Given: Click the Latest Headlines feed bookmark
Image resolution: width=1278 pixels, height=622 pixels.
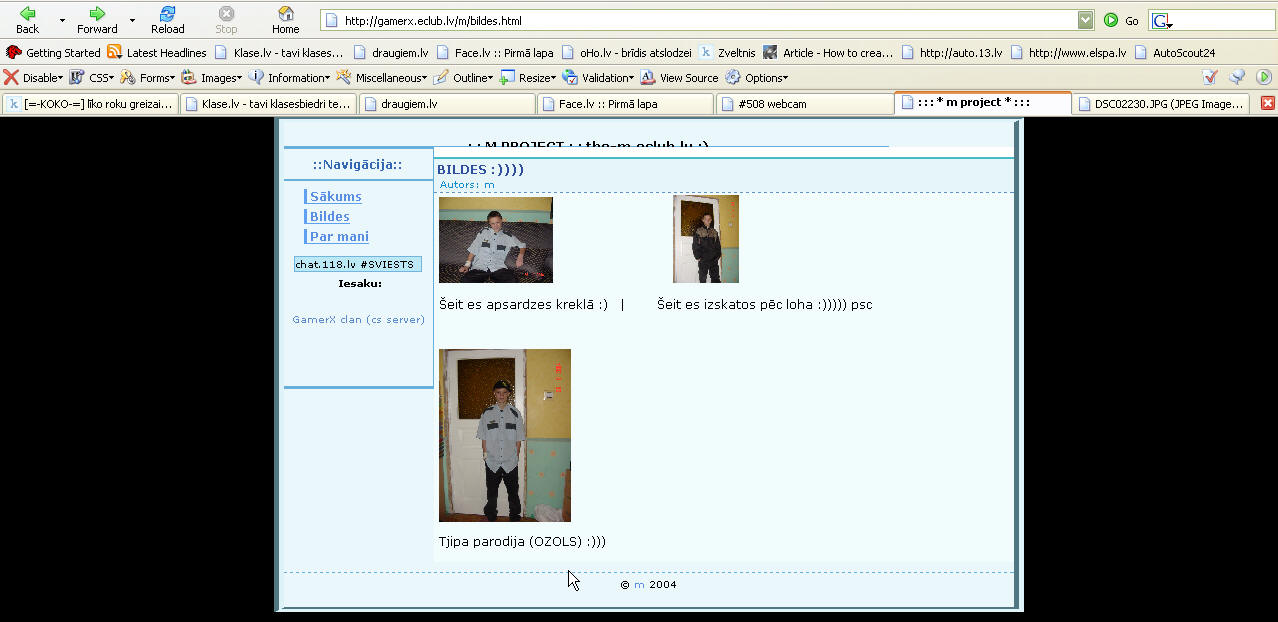Looking at the screenshot, I should tap(157, 53).
